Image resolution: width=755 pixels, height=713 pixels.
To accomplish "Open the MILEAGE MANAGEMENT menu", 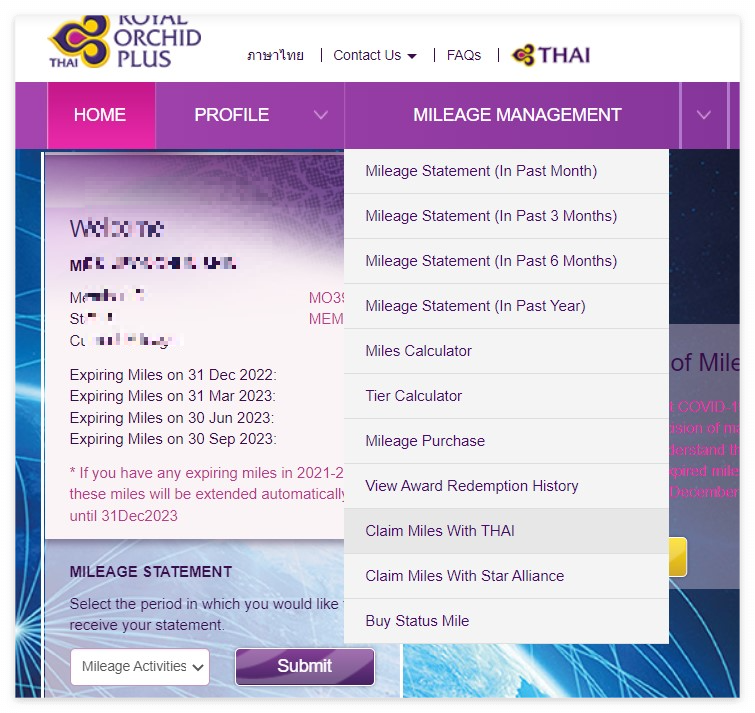I will click(x=517, y=115).
